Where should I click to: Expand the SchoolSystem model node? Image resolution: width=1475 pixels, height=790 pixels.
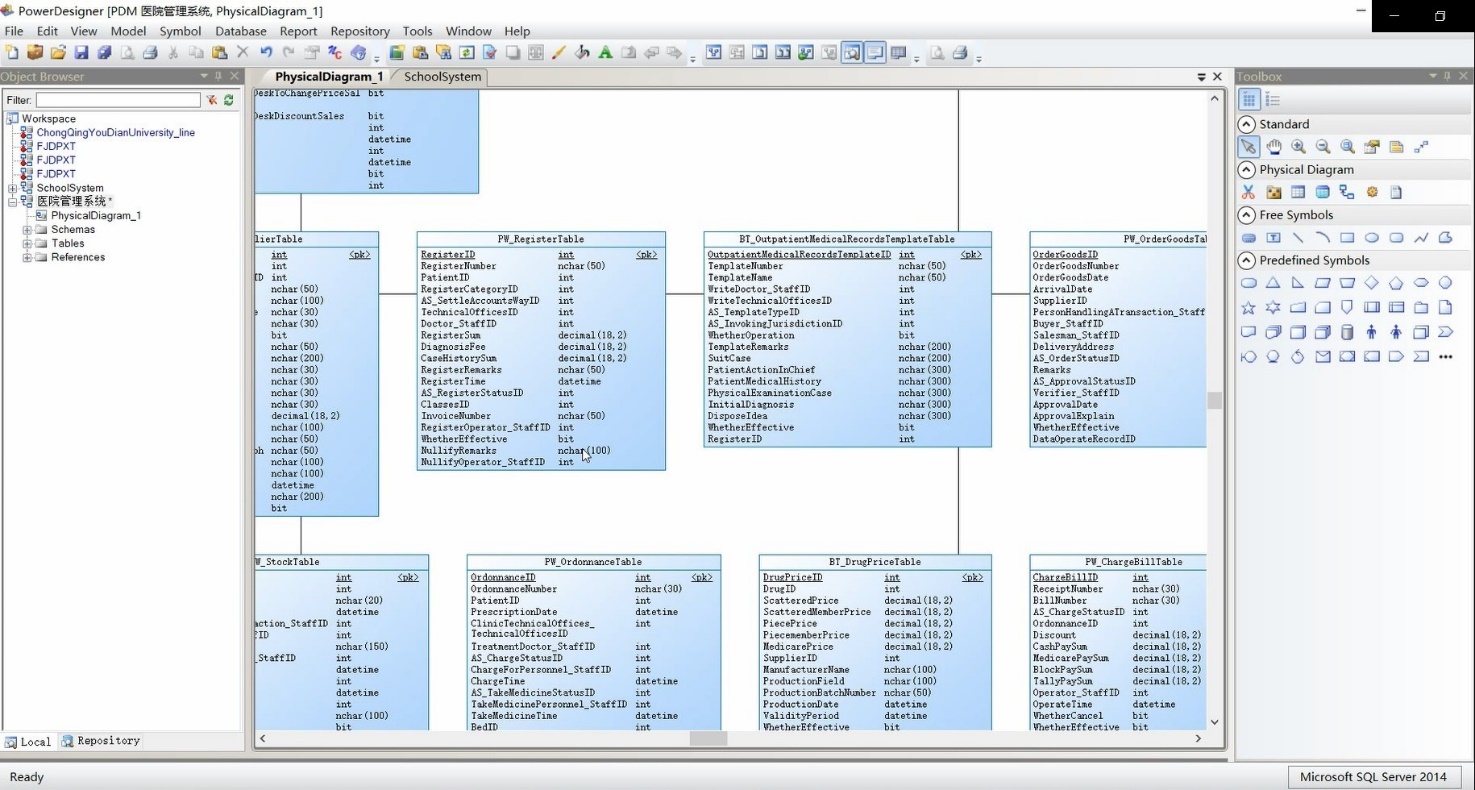[x=12, y=188]
